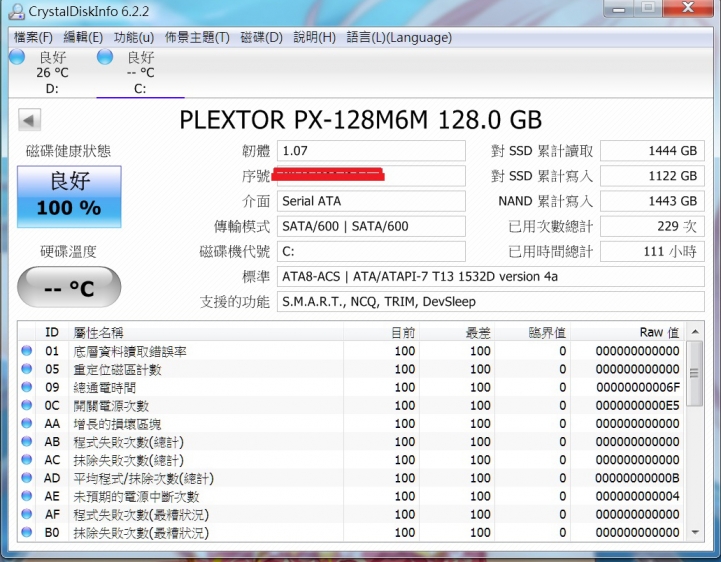Click status orb of attribute AB
721x562 pixels.
[27, 442]
